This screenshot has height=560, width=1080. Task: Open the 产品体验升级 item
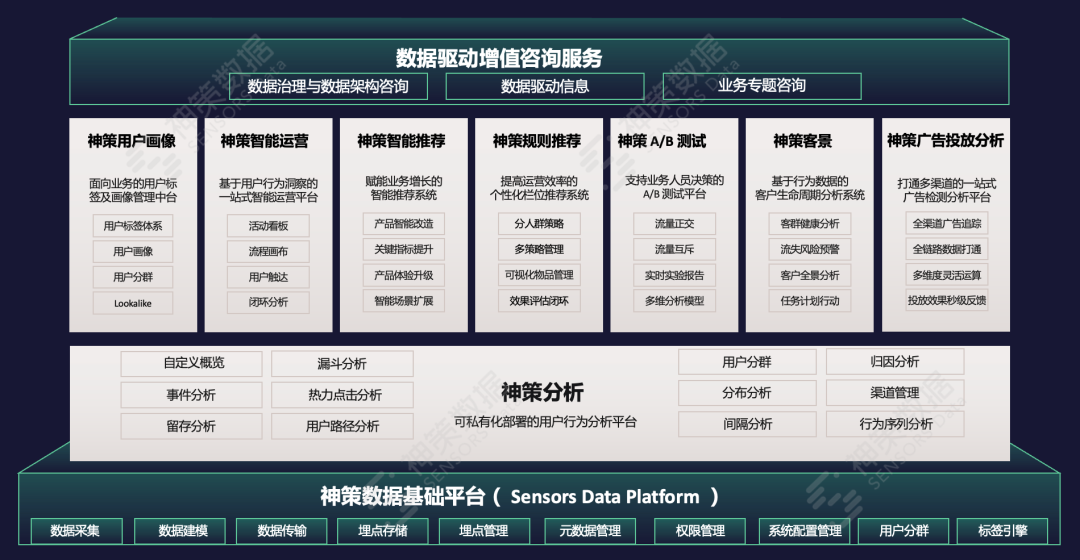tap(404, 275)
